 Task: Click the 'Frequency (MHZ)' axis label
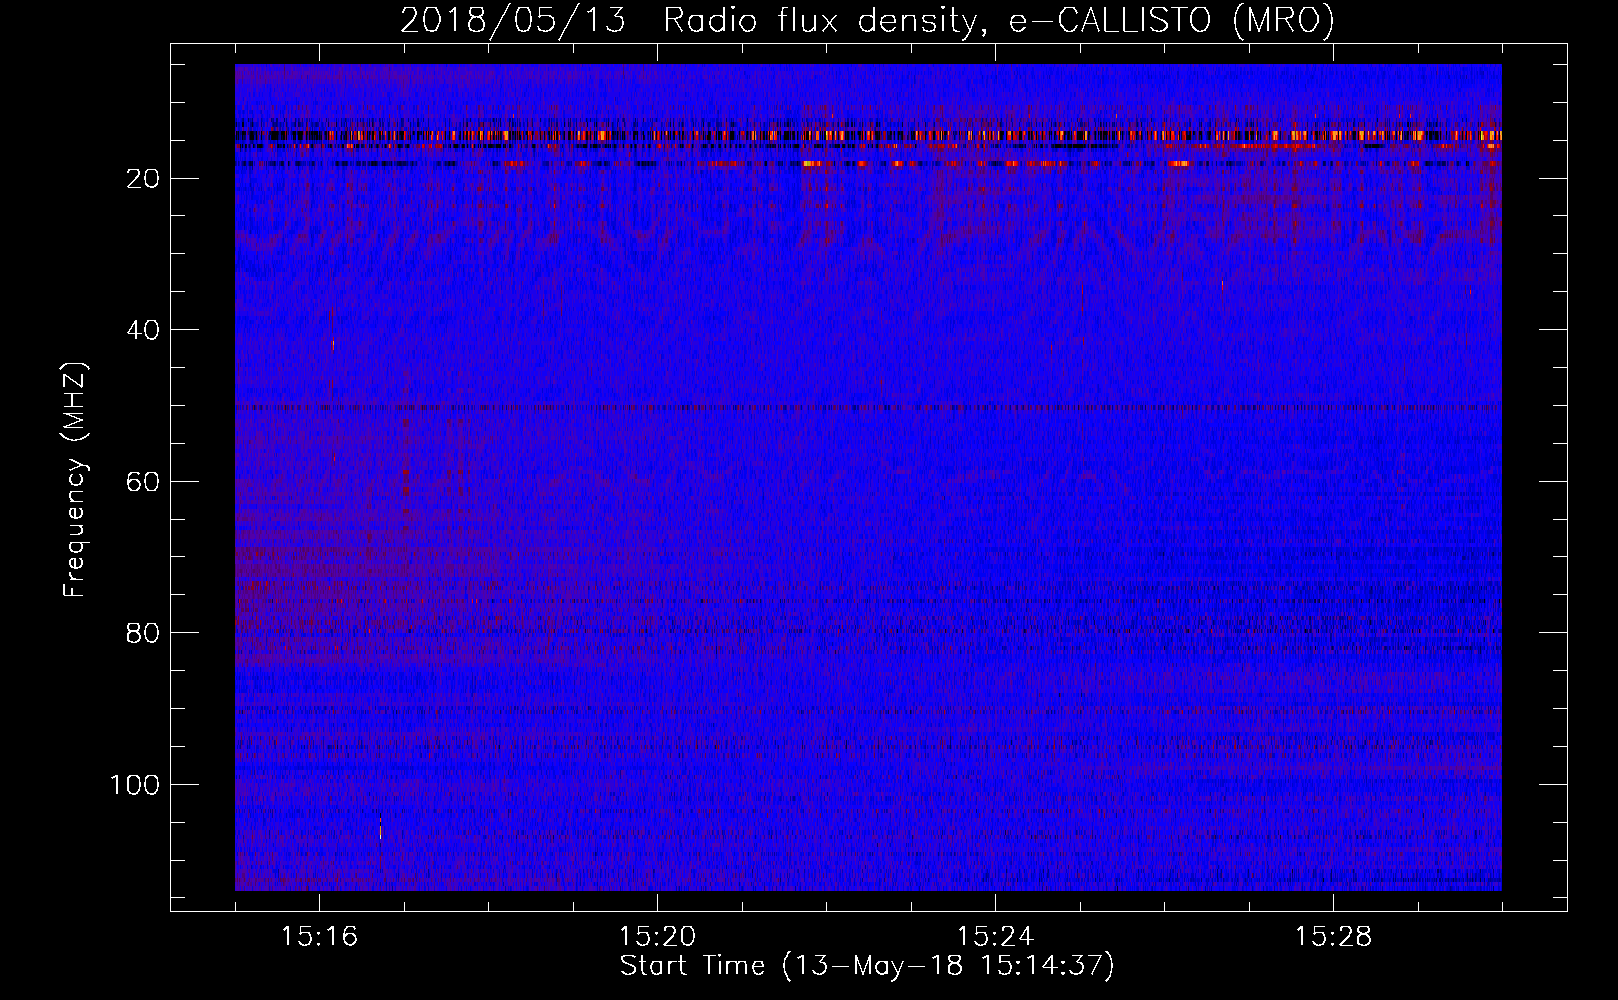click(x=75, y=480)
